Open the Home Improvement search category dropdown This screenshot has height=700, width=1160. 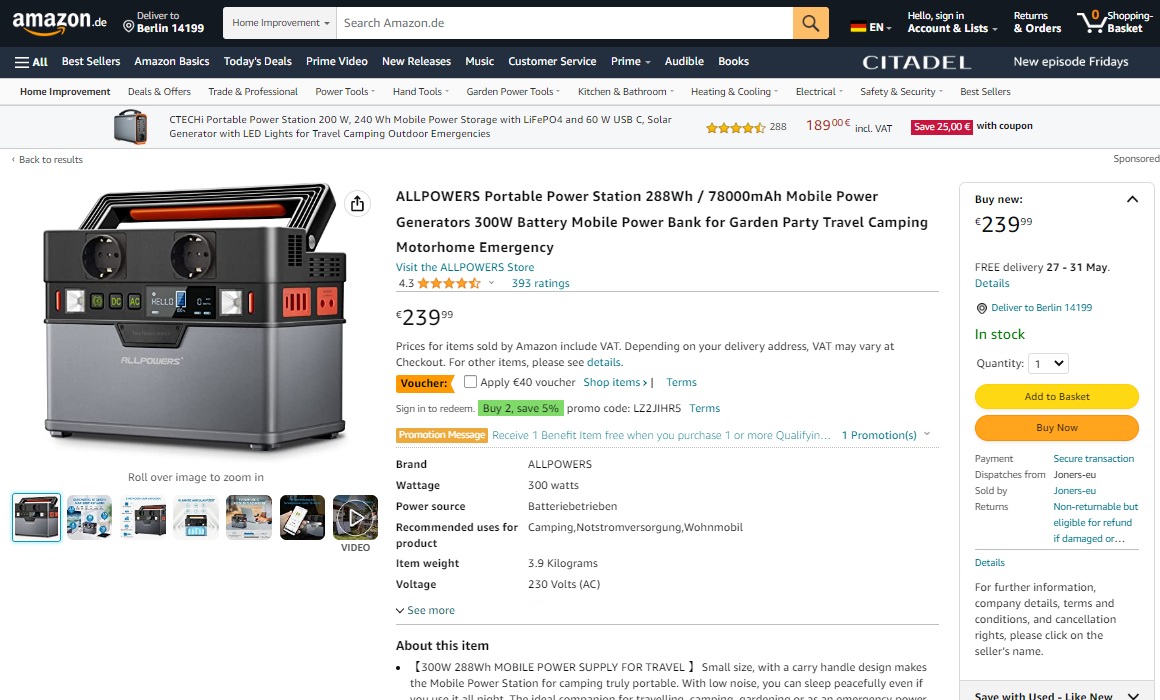click(x=280, y=23)
